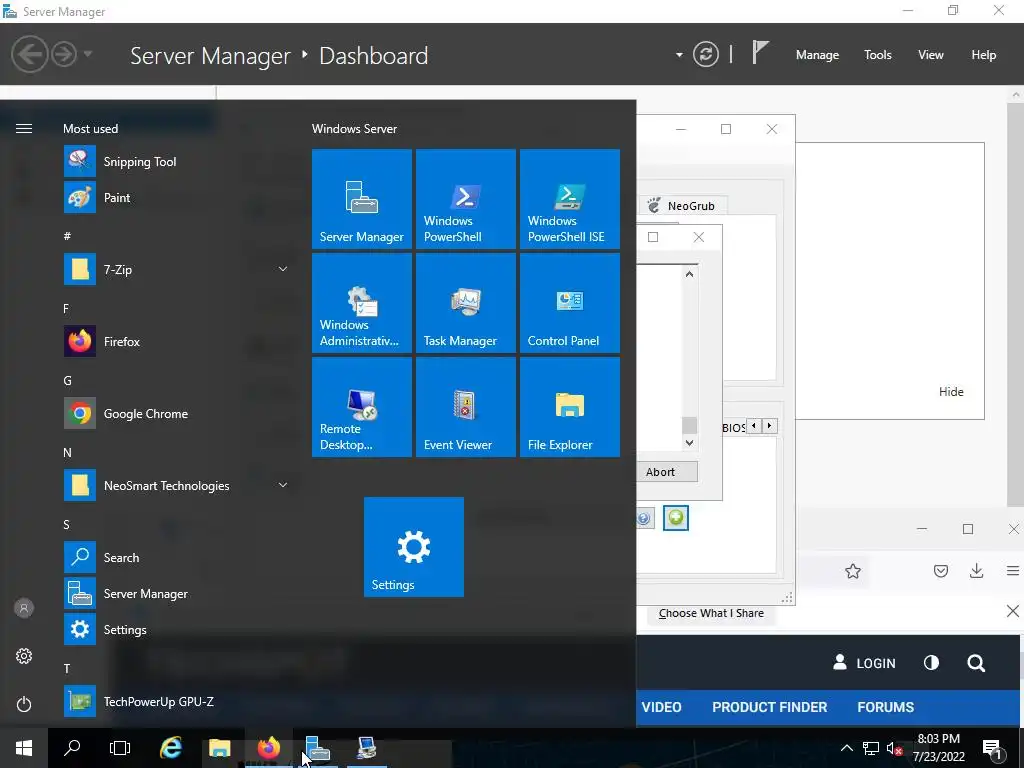Expand the 7-Zip folder
This screenshot has width=1024, height=768.
[283, 269]
